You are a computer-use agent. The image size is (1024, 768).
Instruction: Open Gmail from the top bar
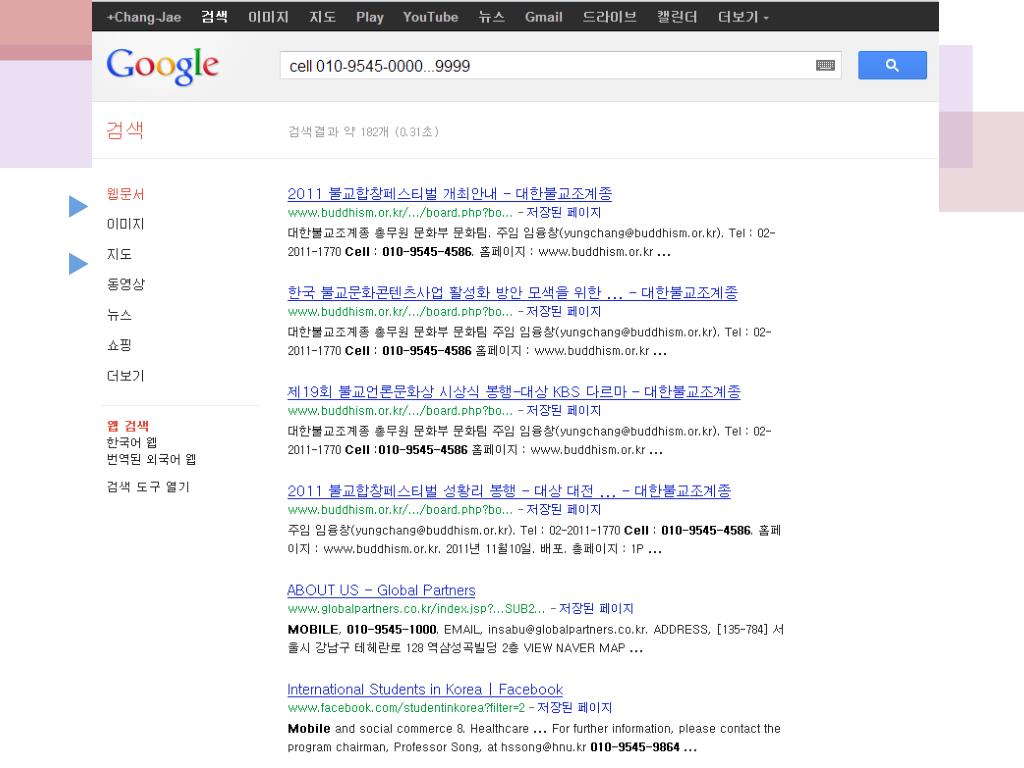pos(543,17)
